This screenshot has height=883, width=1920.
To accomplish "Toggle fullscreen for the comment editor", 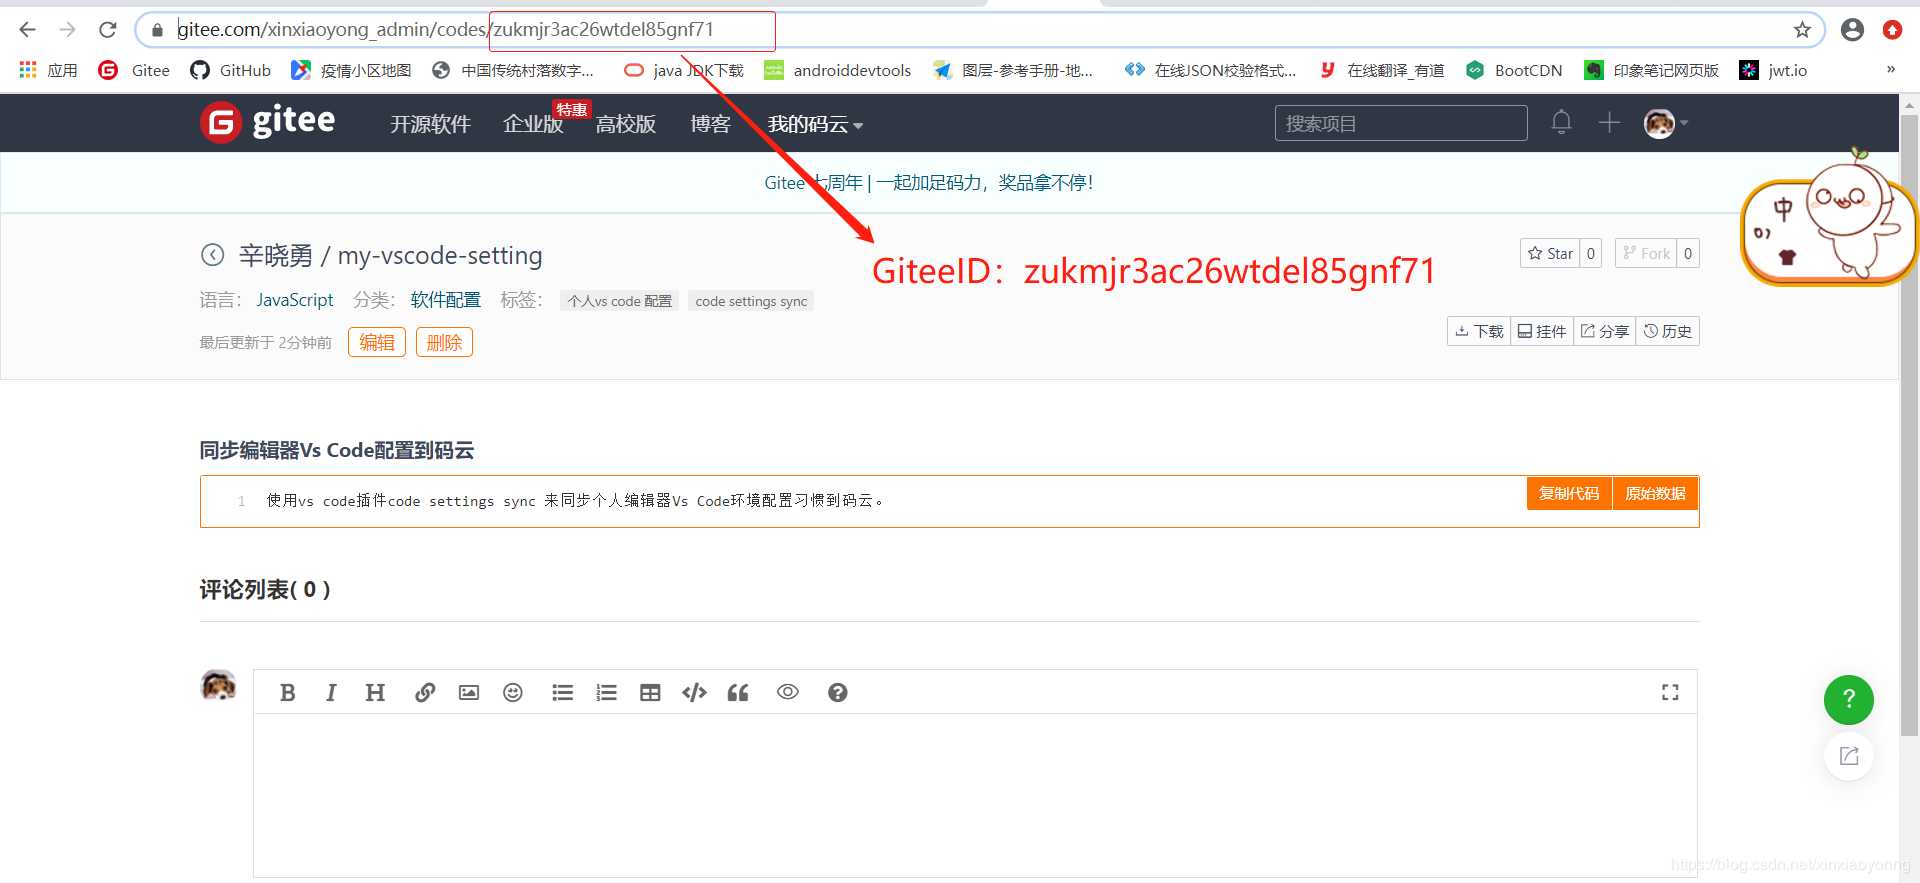I will 1670,692.
